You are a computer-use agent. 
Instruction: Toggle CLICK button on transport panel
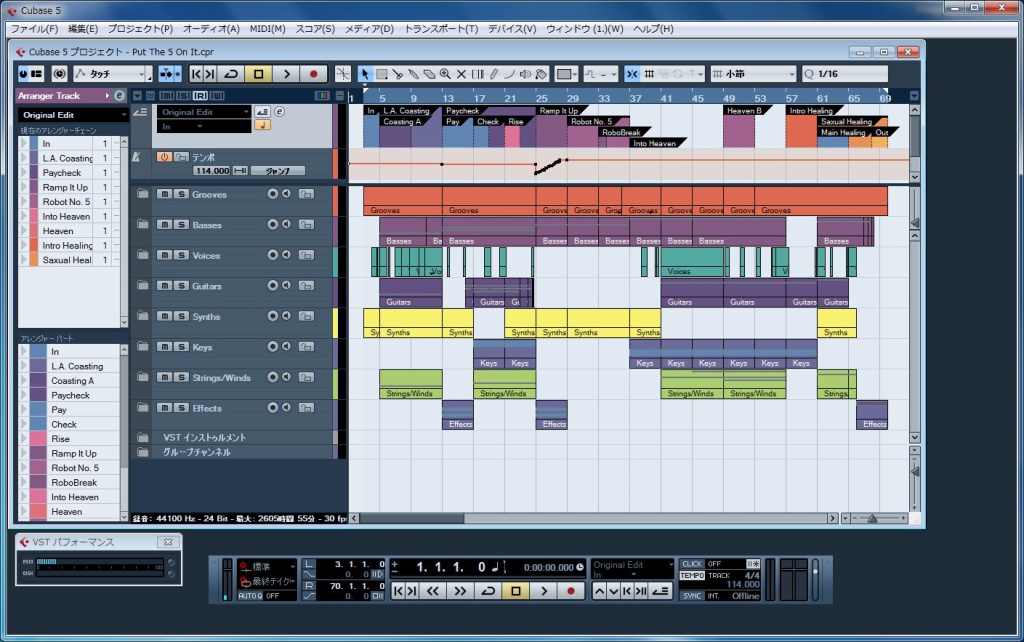pyautogui.click(x=692, y=564)
